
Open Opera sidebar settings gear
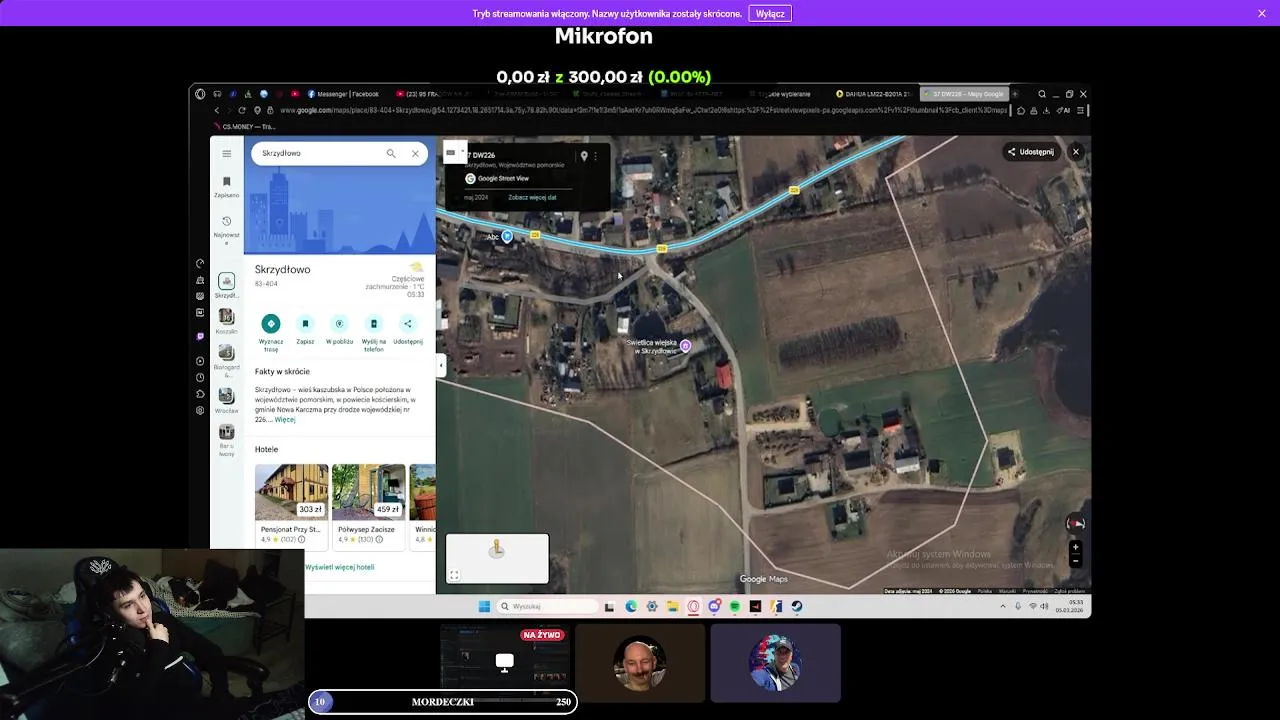click(x=200, y=411)
